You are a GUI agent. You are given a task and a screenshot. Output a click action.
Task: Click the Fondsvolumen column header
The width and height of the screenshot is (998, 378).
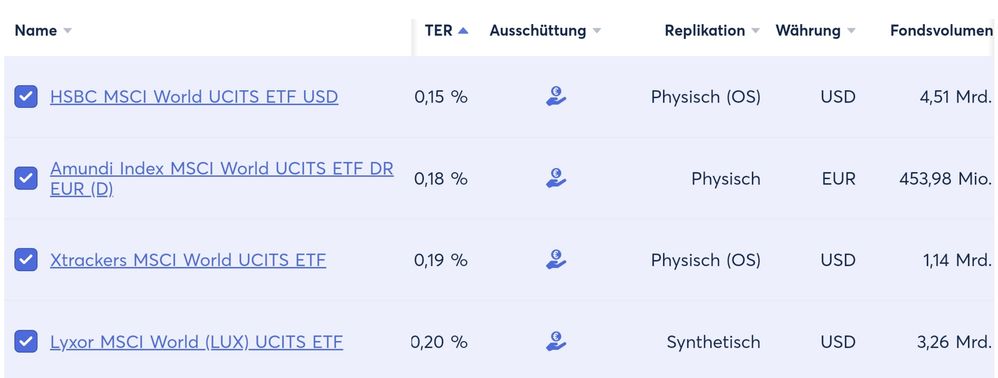[941, 31]
